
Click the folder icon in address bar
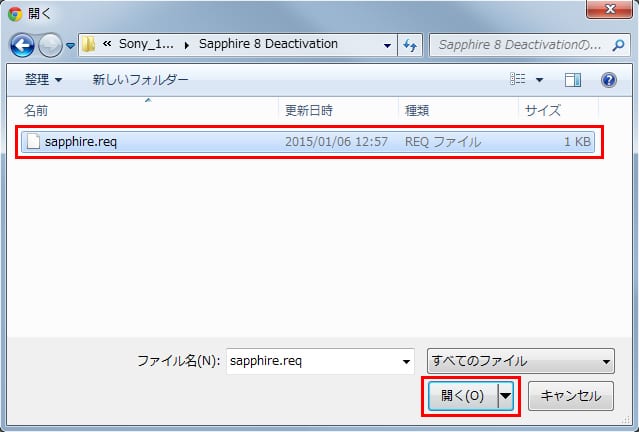(88, 44)
